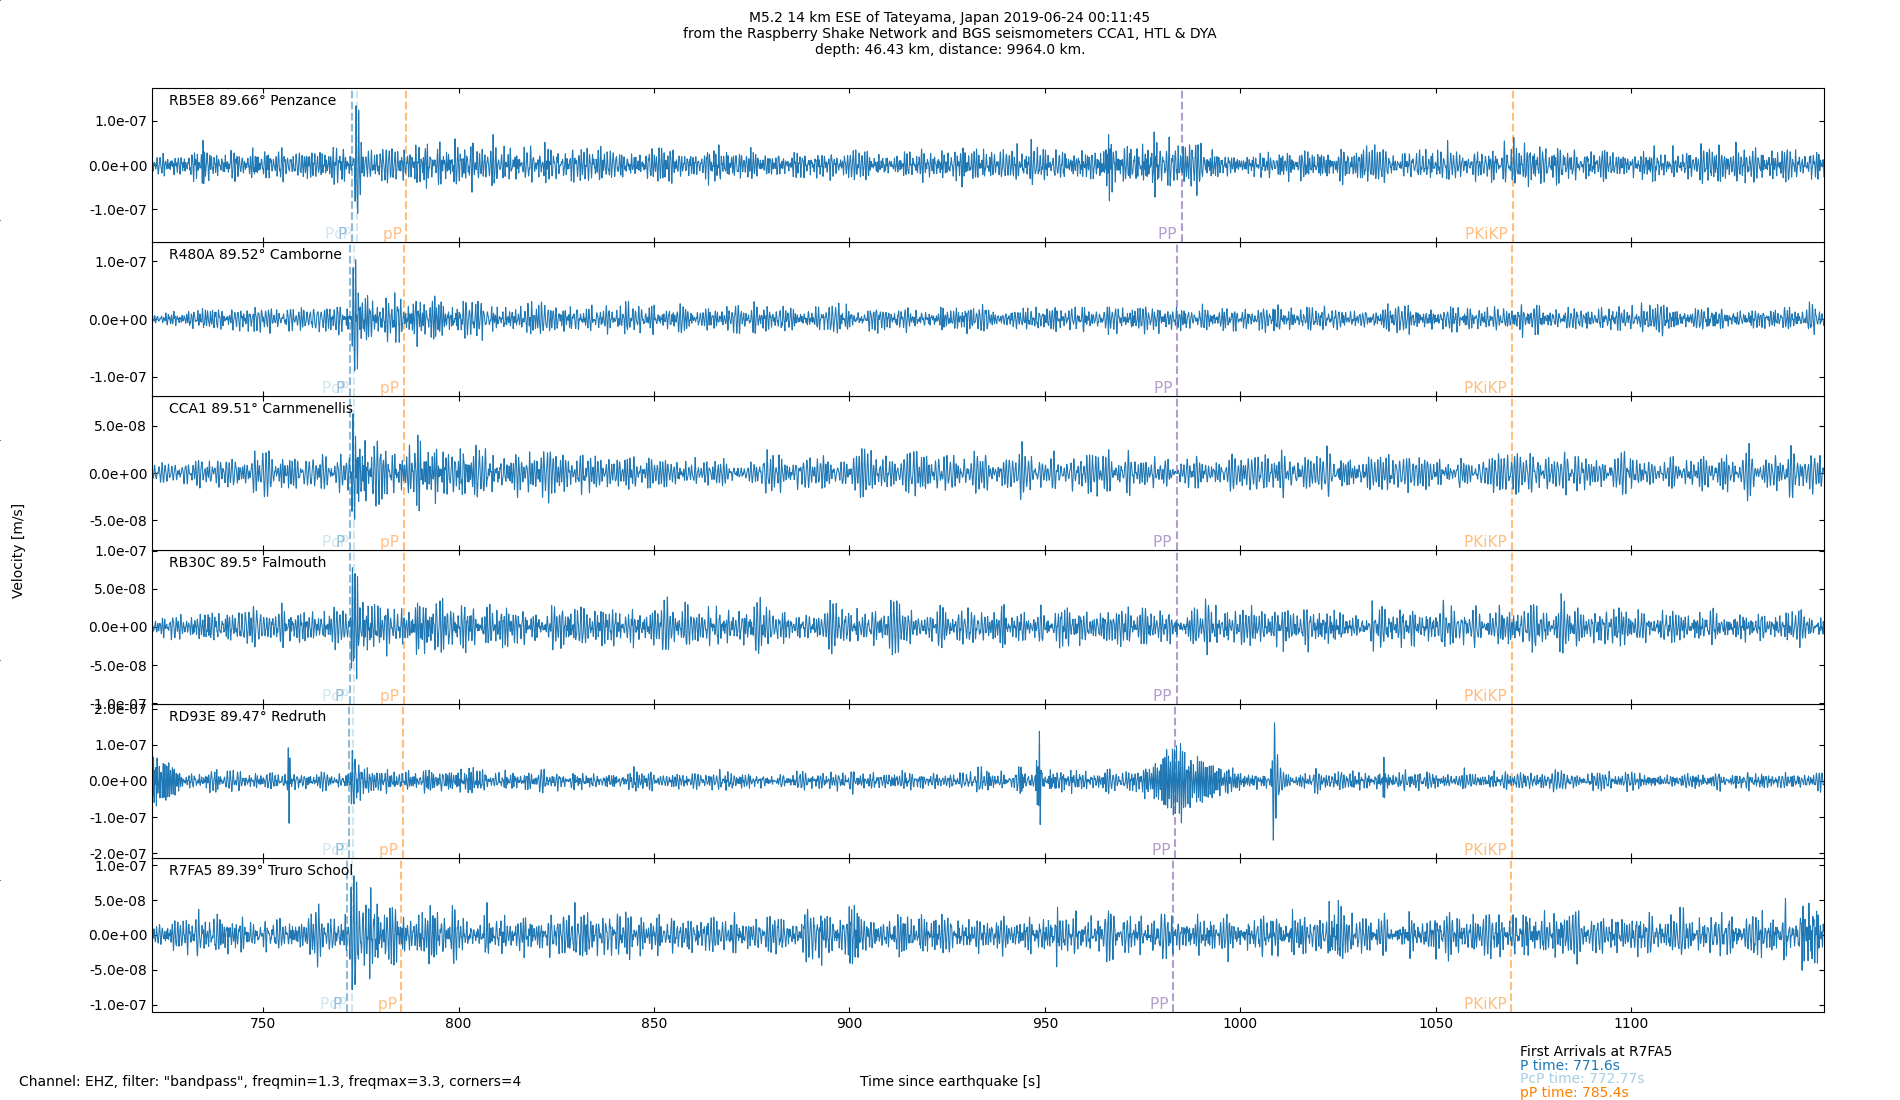Click the PP phase label in the Truro School panel
Image resolution: width=1900 pixels, height=1100 pixels.
tap(1159, 1004)
